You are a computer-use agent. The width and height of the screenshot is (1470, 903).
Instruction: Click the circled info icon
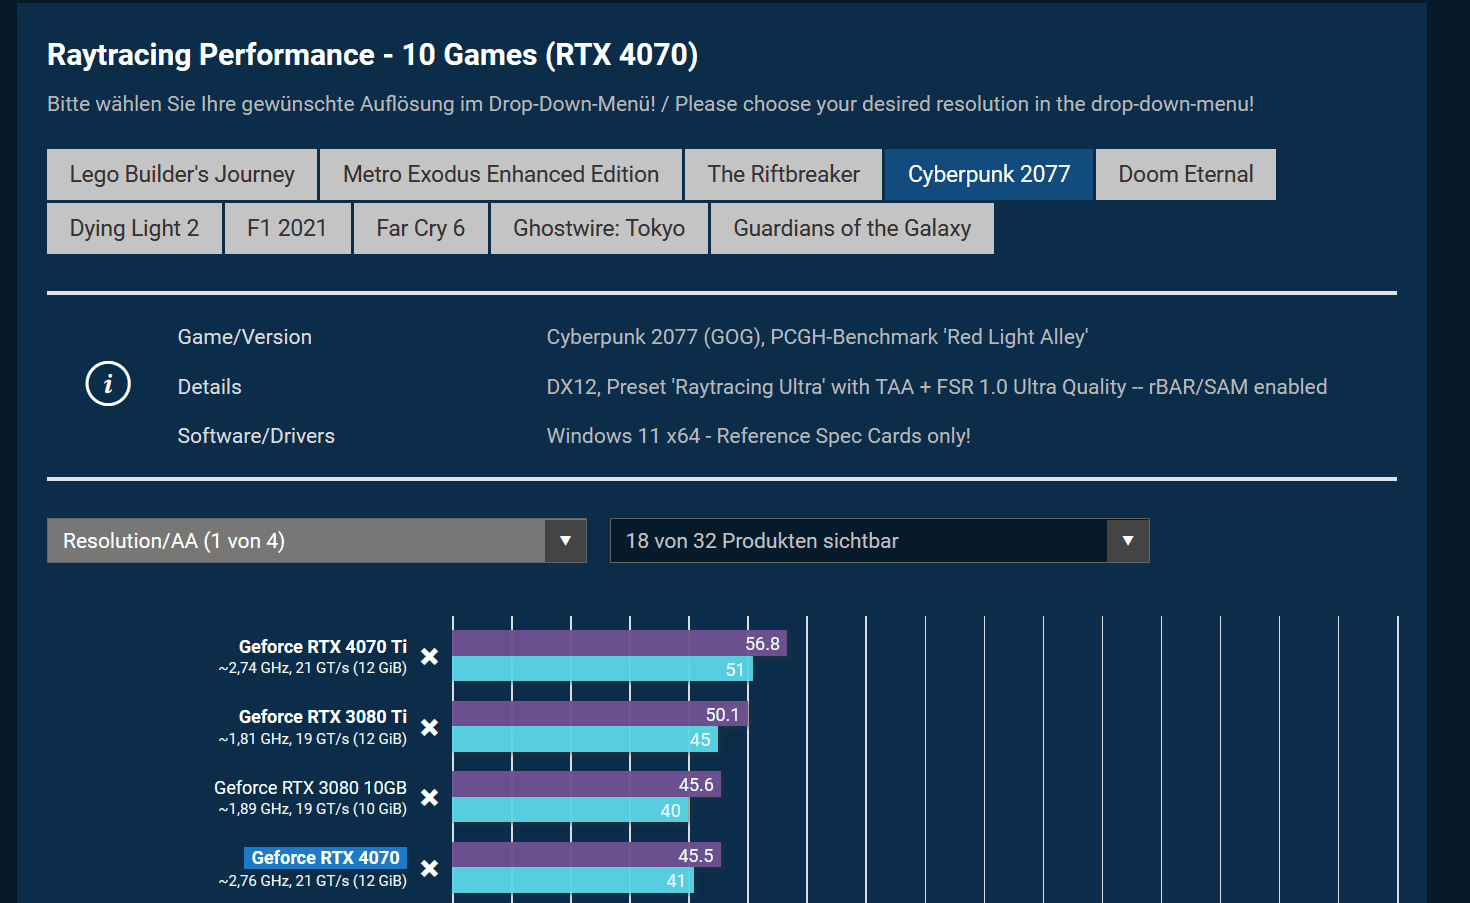[x=108, y=384]
